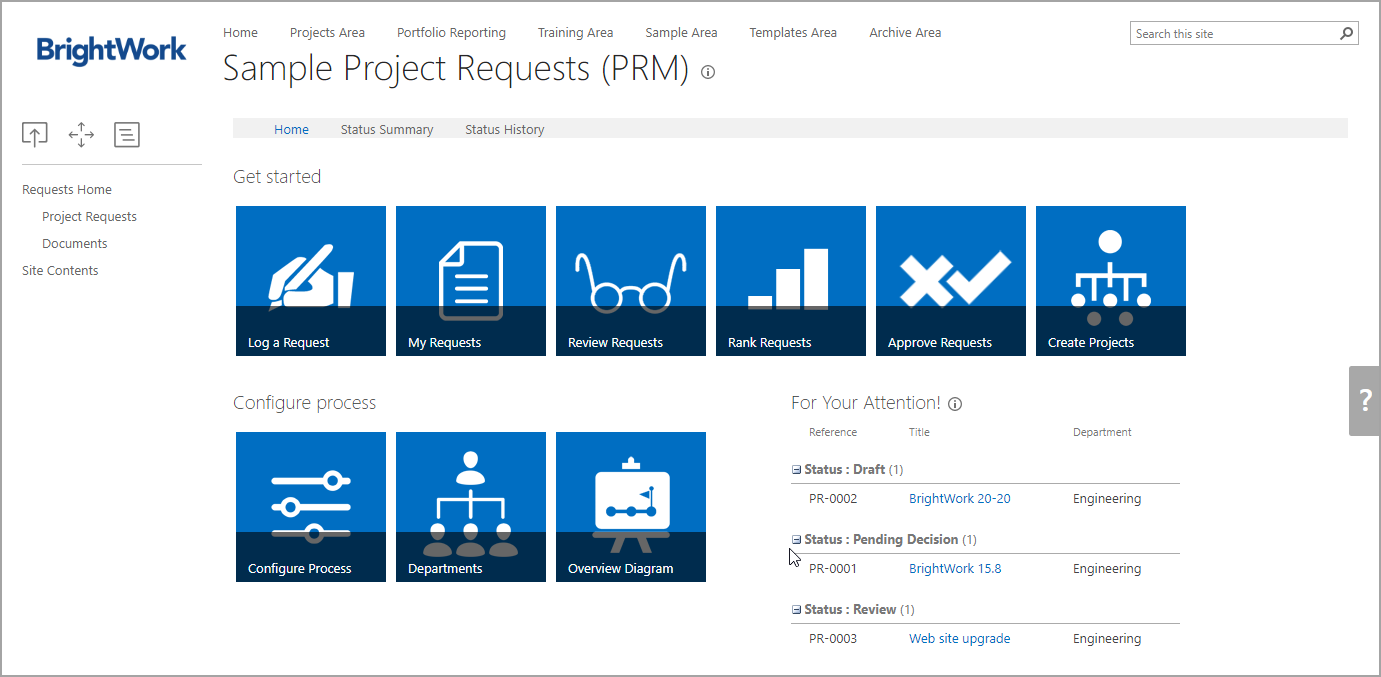Open the Log a Request tile

coord(310,281)
